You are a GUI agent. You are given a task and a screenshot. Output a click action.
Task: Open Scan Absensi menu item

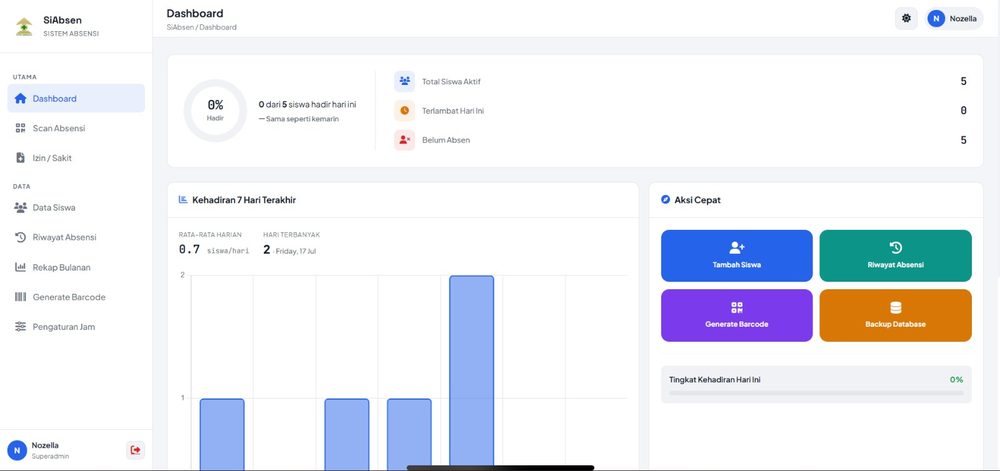(76, 128)
